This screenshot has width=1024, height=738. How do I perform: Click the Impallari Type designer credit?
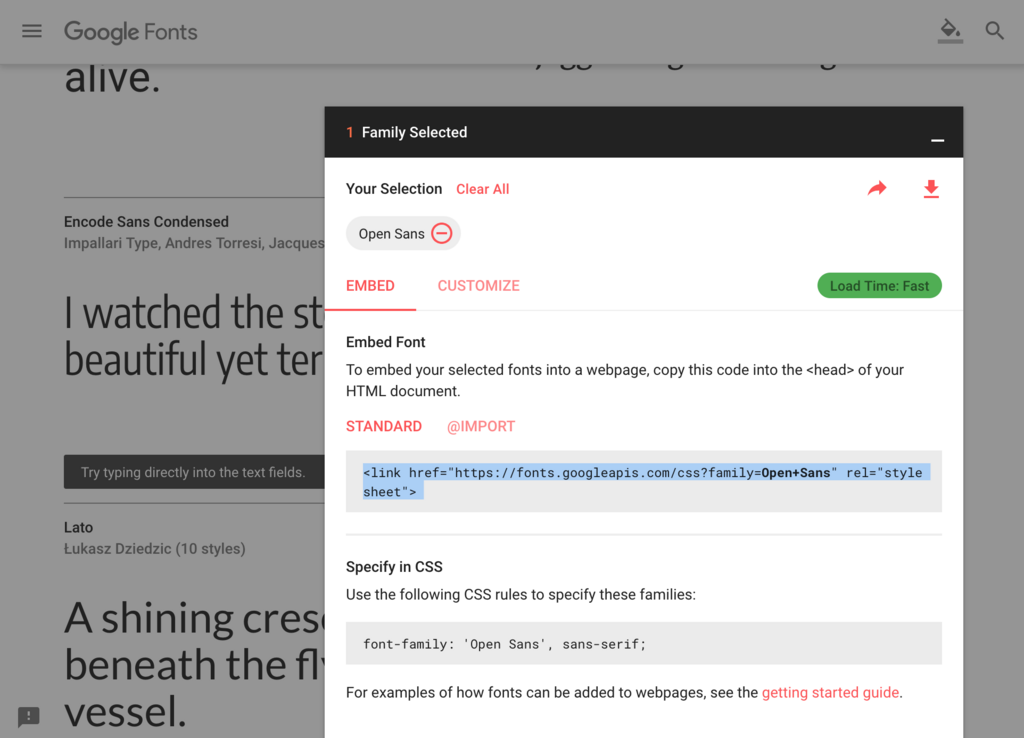(x=194, y=244)
